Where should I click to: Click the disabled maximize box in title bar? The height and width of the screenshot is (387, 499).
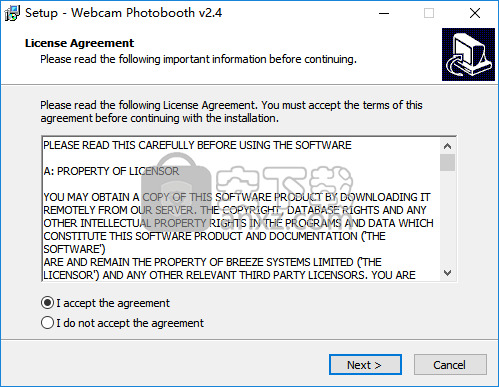point(429,13)
